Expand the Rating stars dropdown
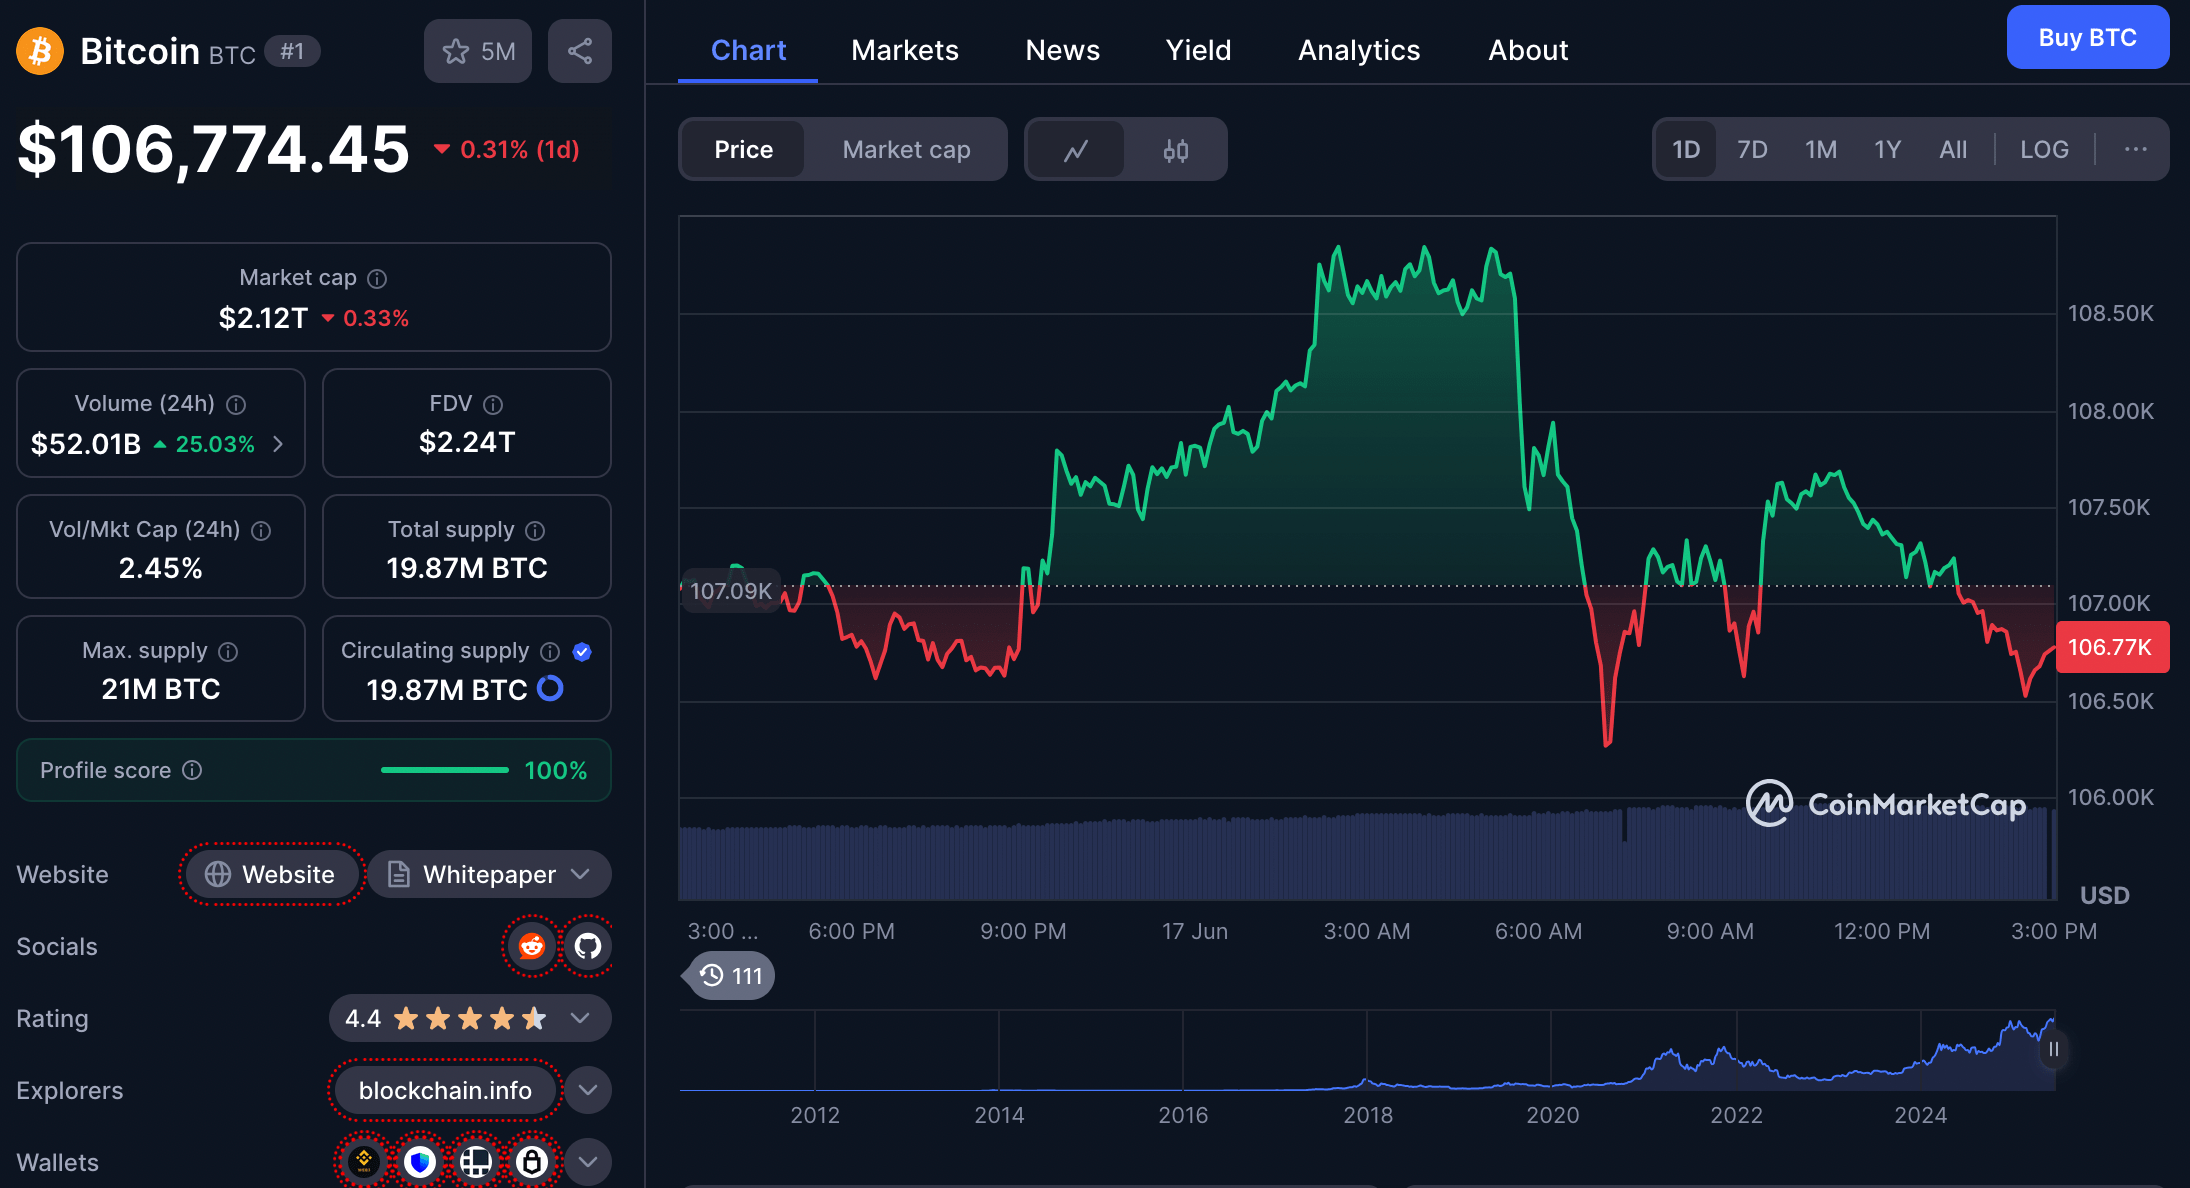Screen dimensions: 2190x1188 pos(580,1018)
